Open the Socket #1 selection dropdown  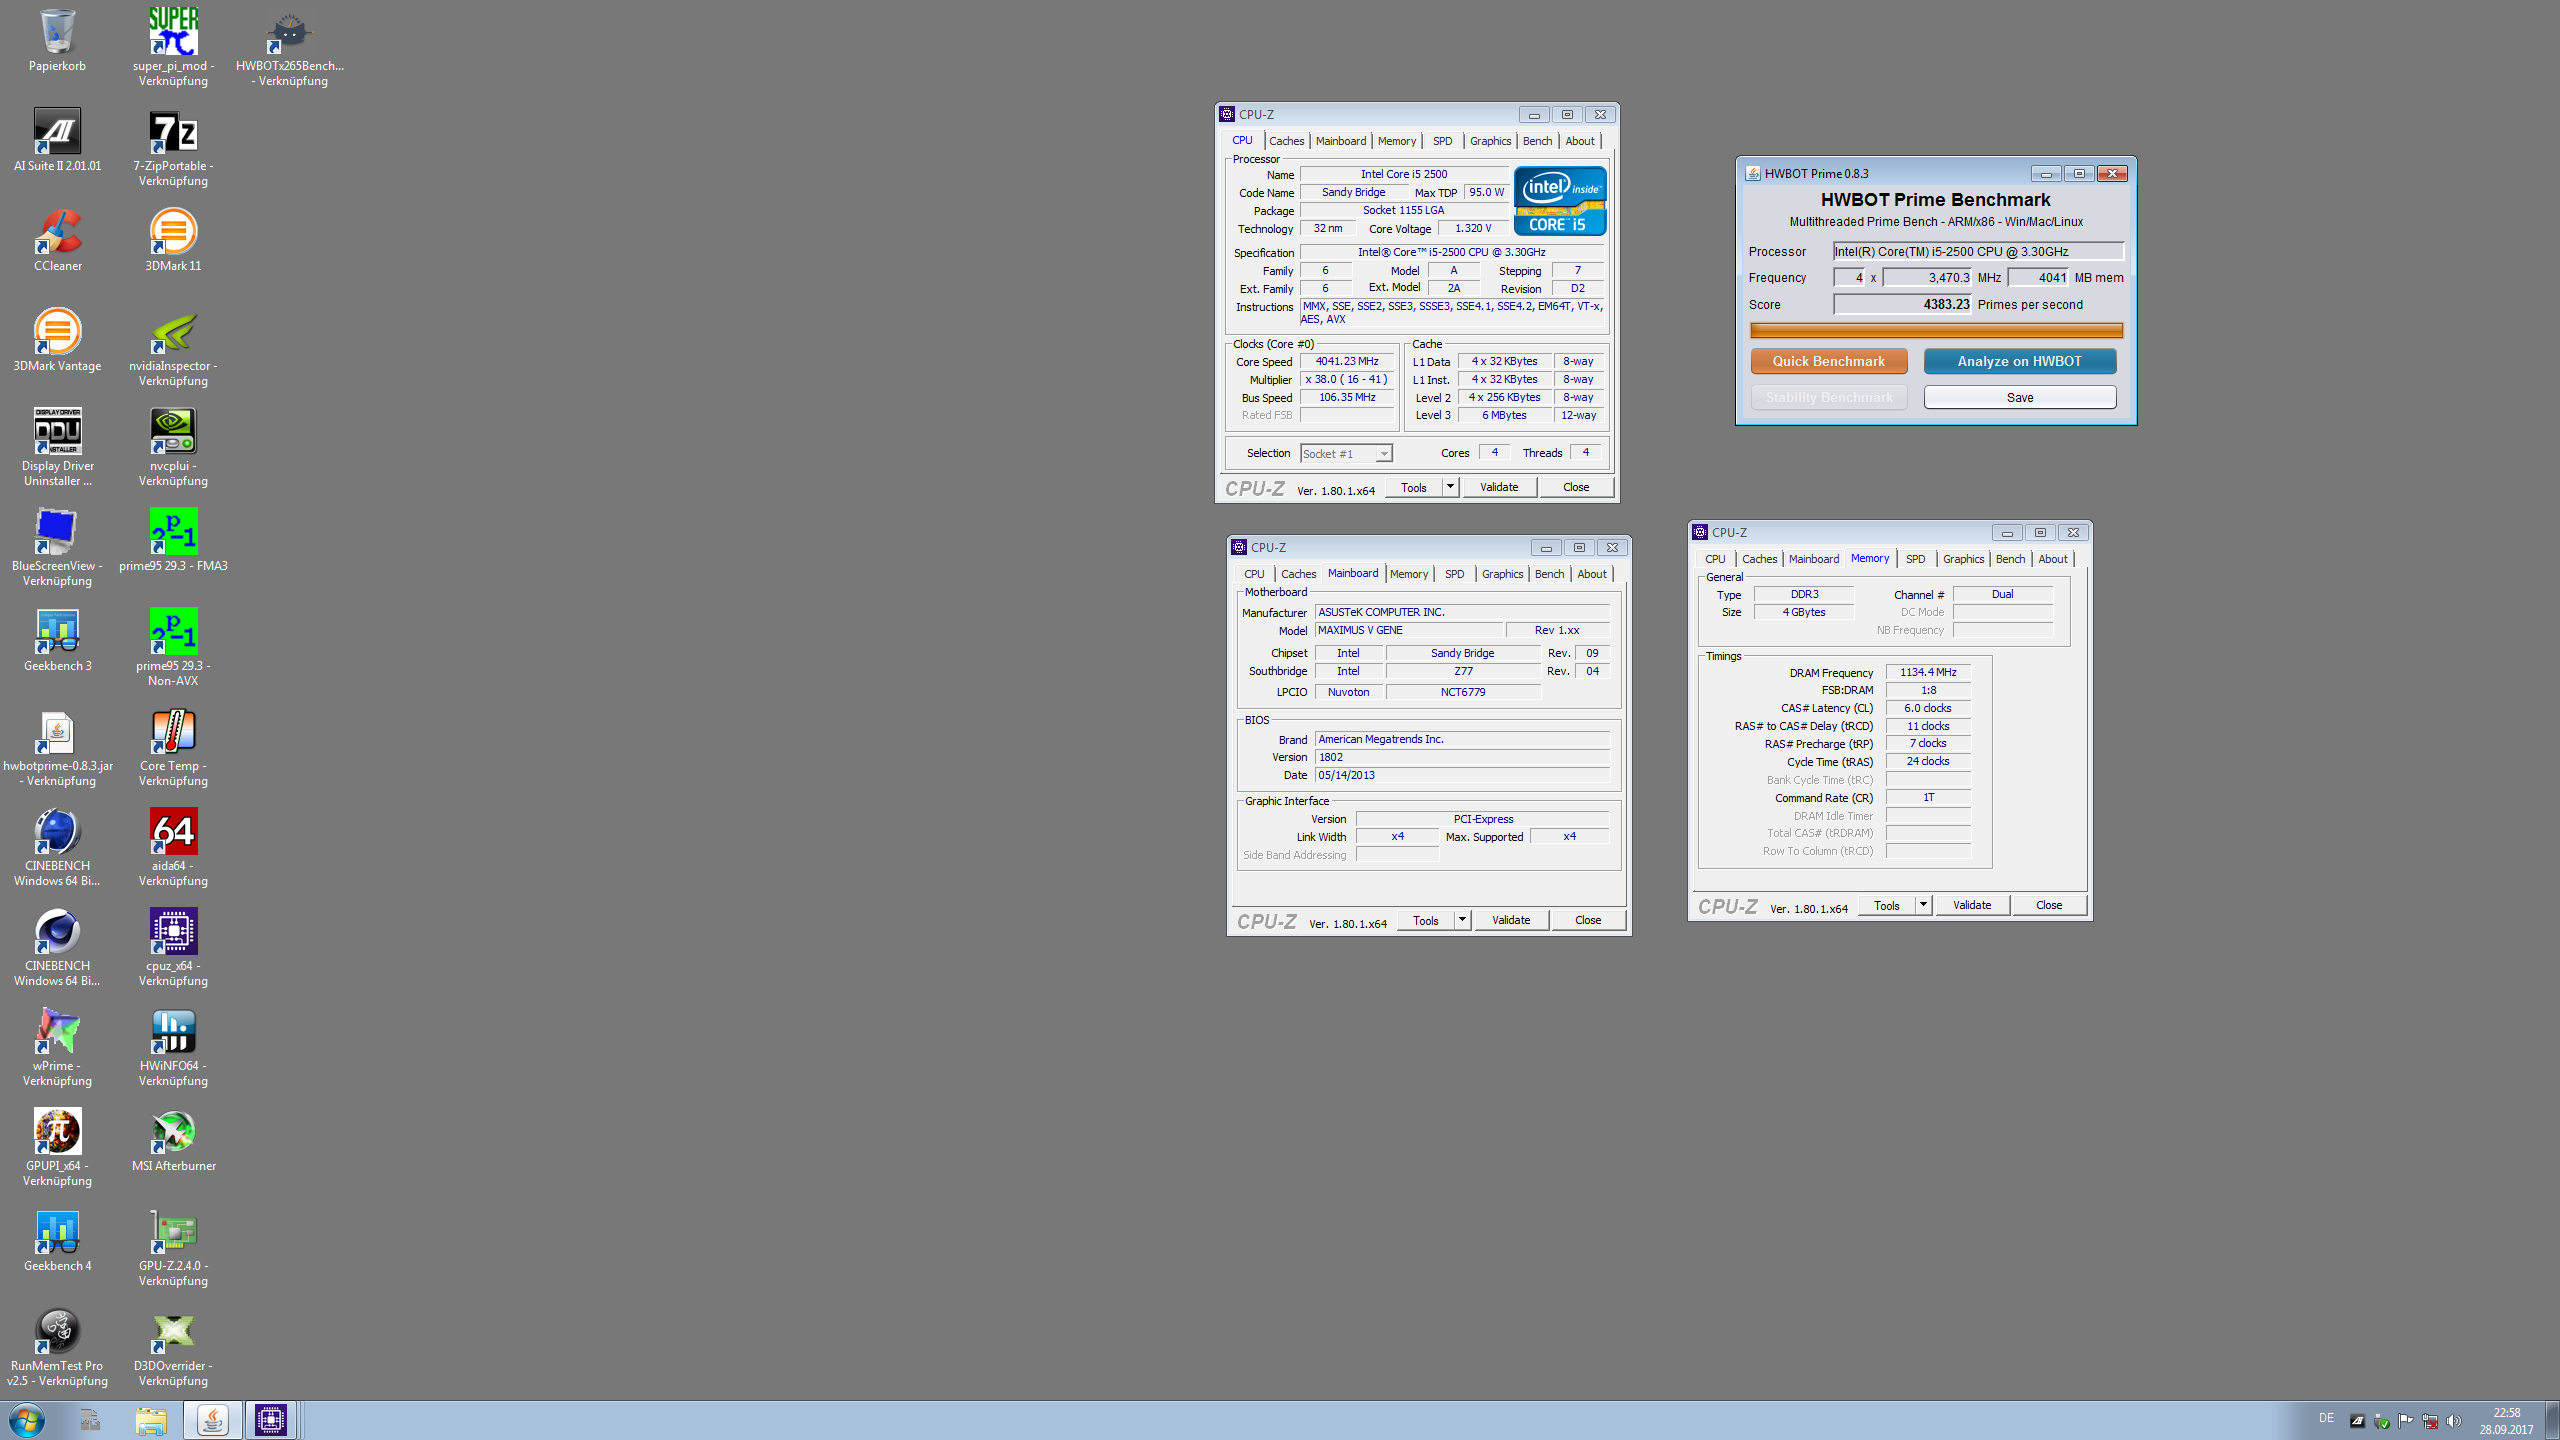click(1346, 454)
